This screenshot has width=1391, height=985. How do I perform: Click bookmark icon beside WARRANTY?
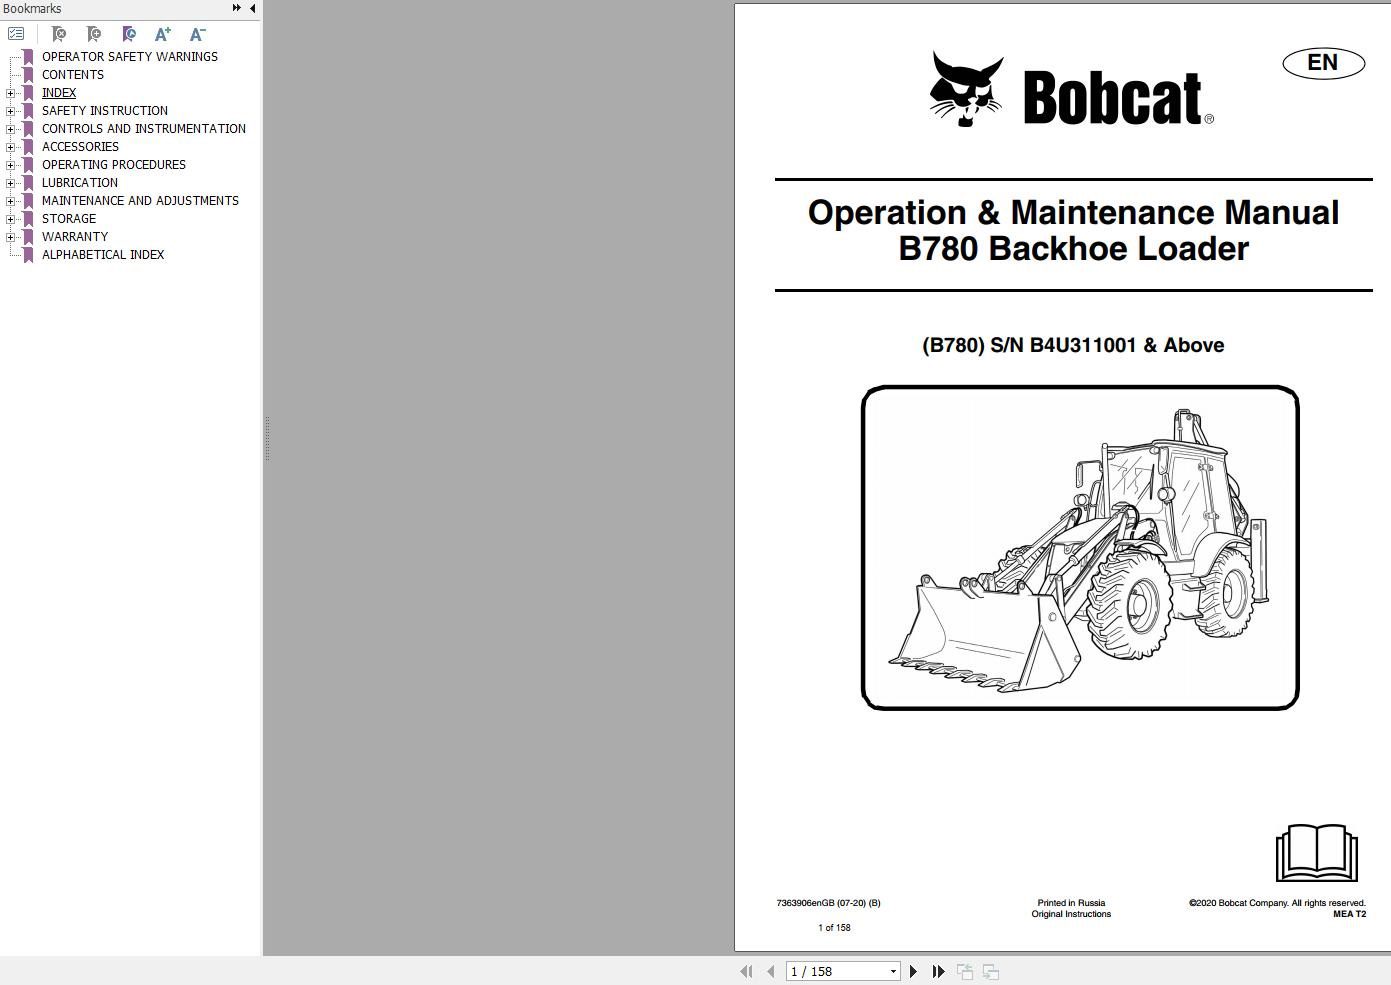28,237
